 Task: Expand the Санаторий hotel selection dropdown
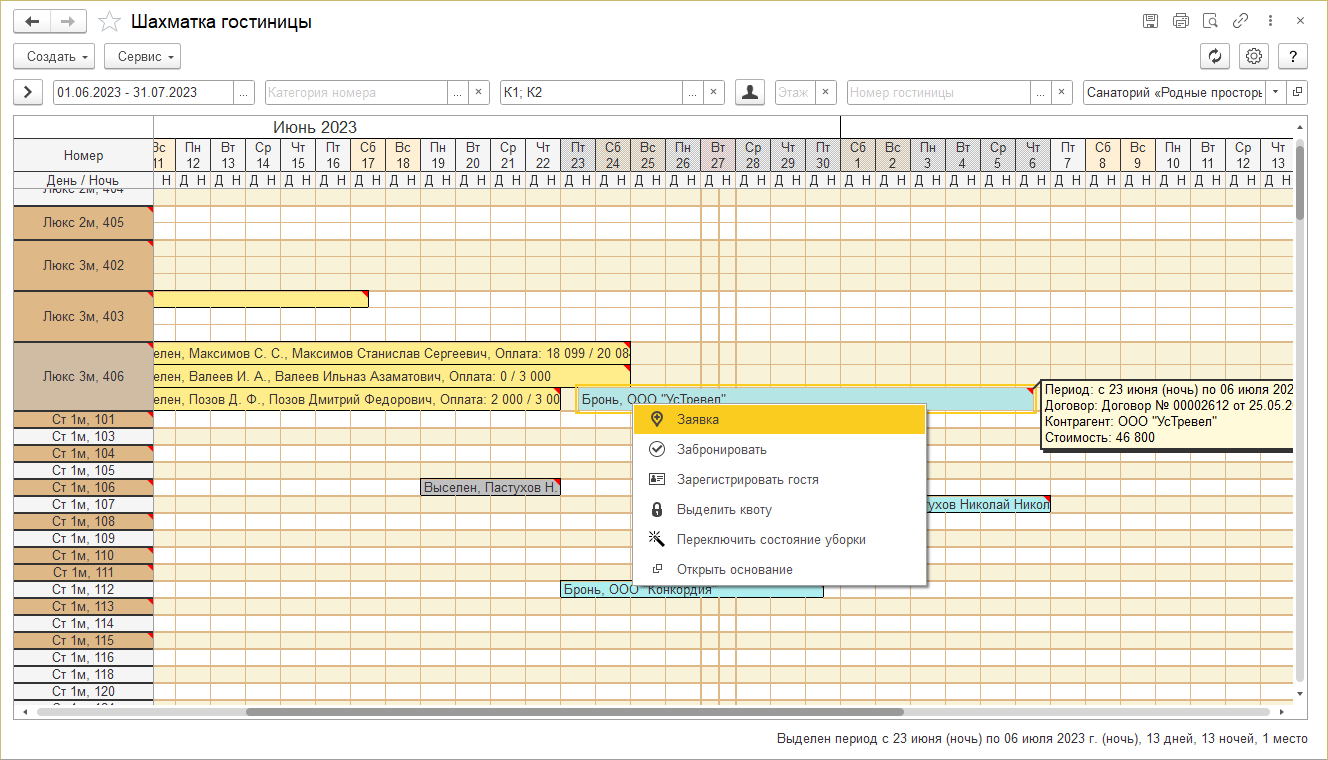[x=1275, y=92]
